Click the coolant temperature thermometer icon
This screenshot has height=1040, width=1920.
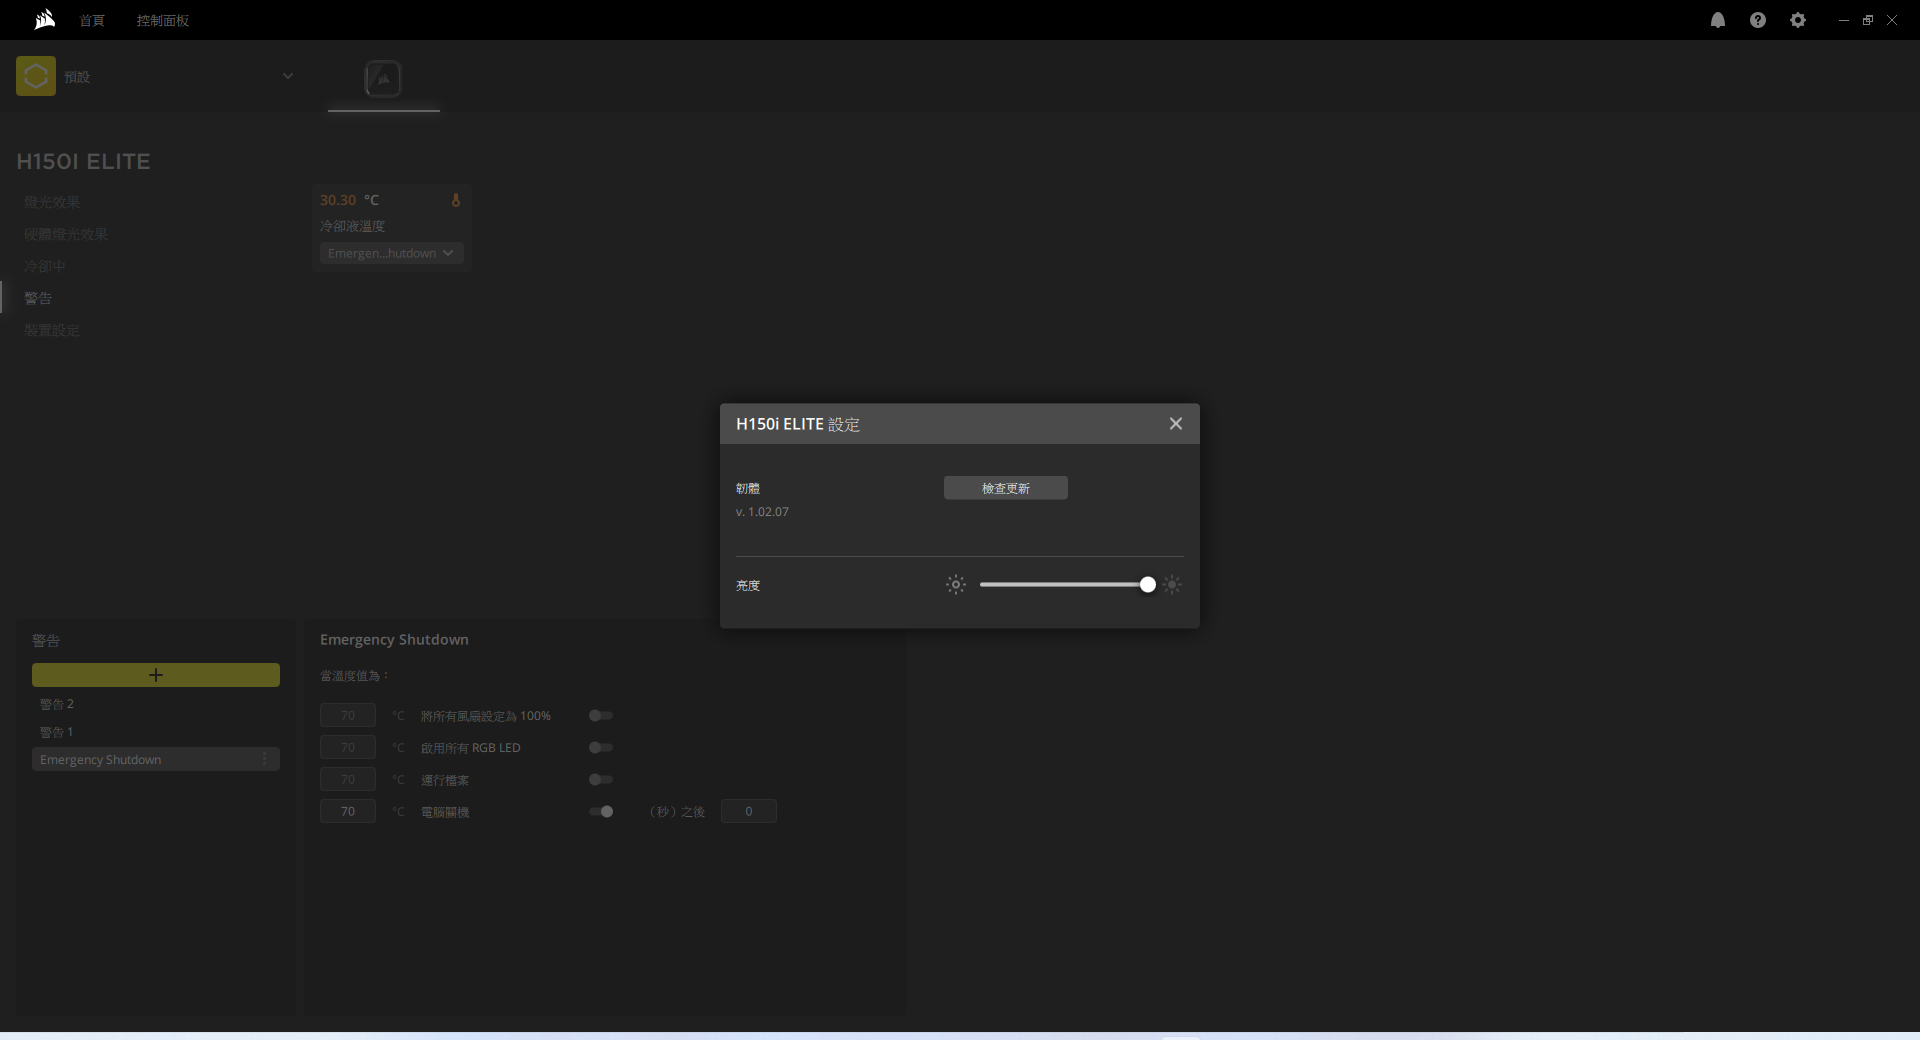click(x=456, y=200)
